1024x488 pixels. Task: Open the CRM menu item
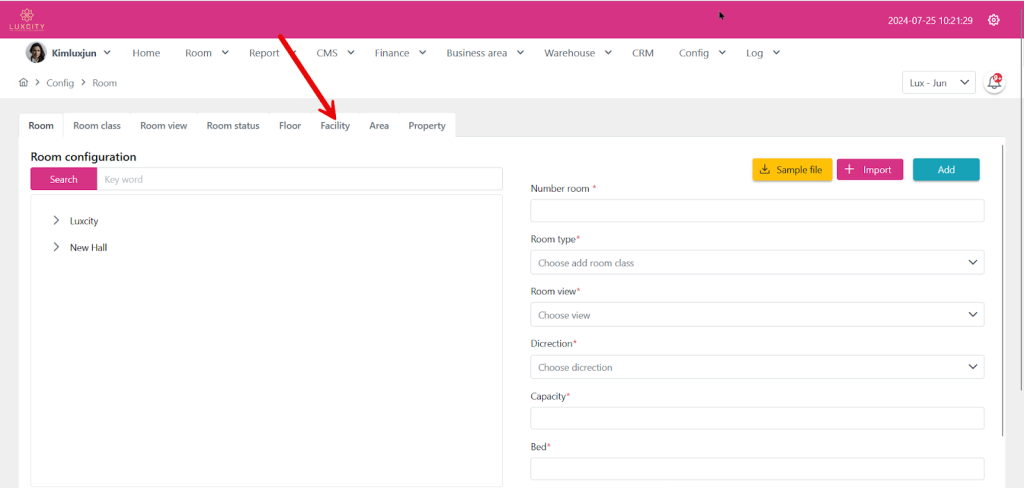(643, 53)
